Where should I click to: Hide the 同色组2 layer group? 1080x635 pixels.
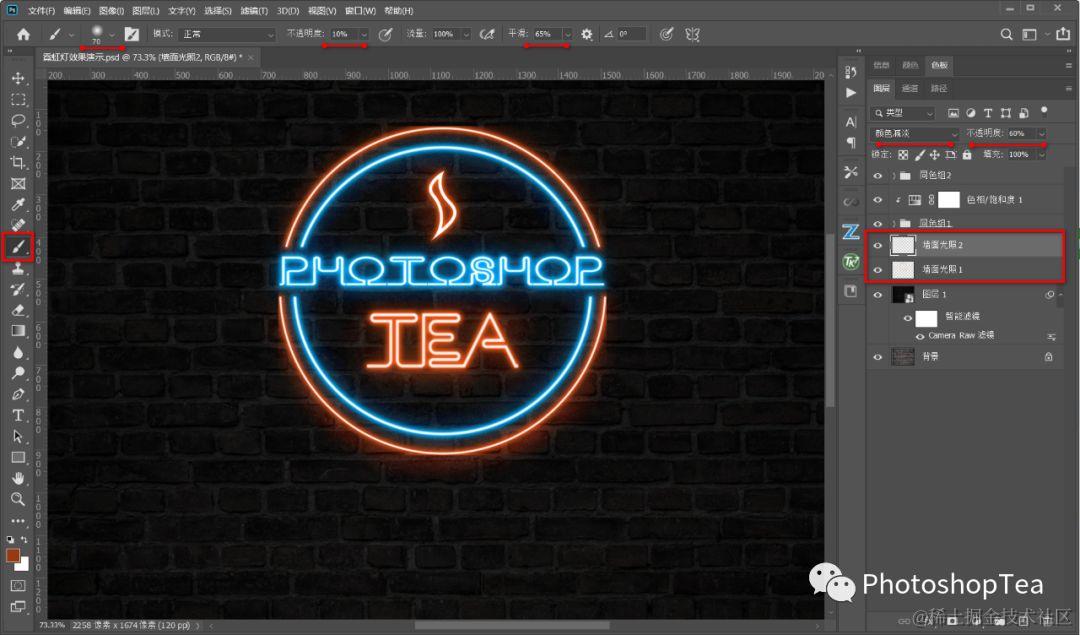point(878,176)
